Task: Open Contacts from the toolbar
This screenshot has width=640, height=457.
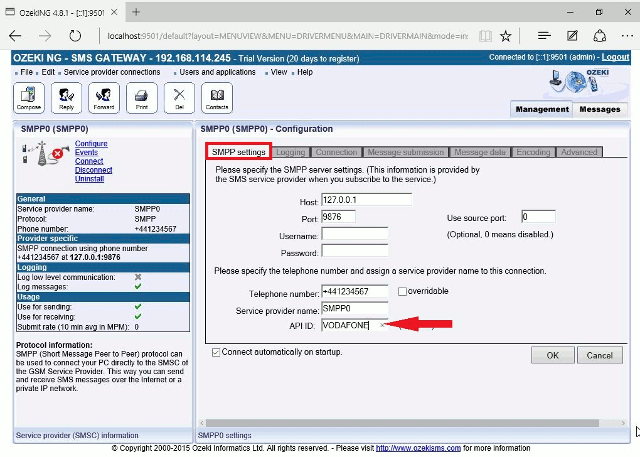Action: pos(217,99)
